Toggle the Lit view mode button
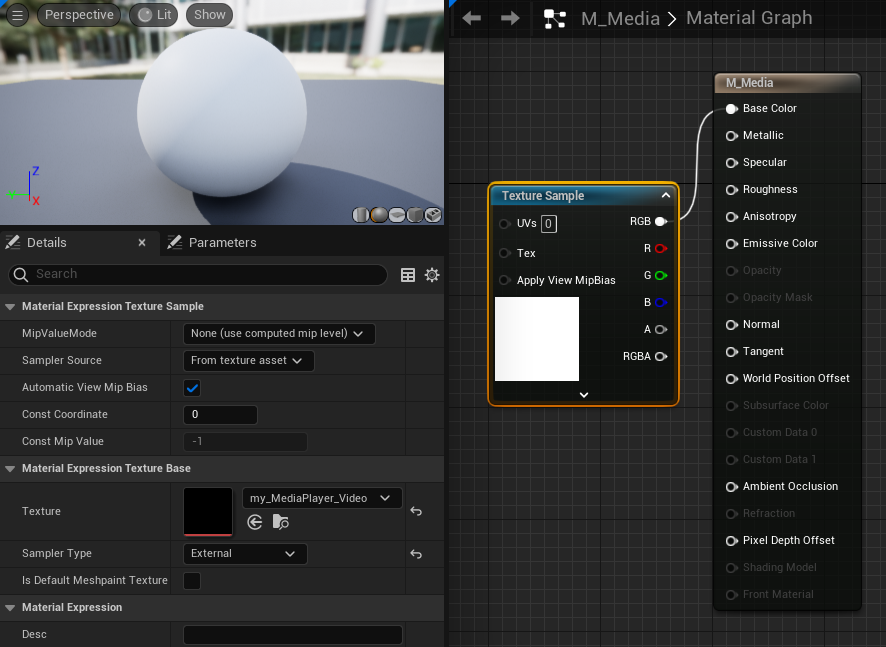 pos(154,15)
